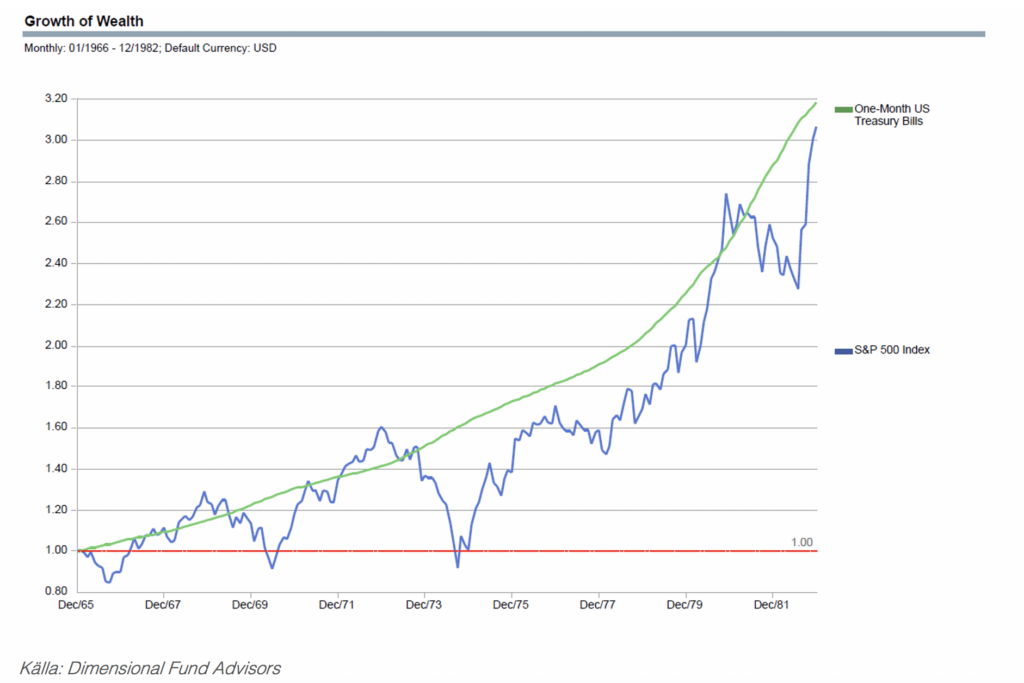Screen dimensions: 1024x683
Task: Select the 0.80 y-axis value
Action: coord(55,592)
